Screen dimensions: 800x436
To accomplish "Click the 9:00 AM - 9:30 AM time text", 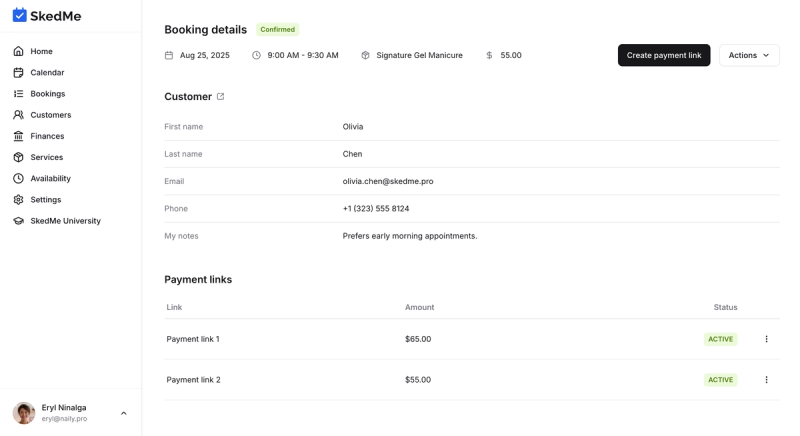I will coord(303,55).
